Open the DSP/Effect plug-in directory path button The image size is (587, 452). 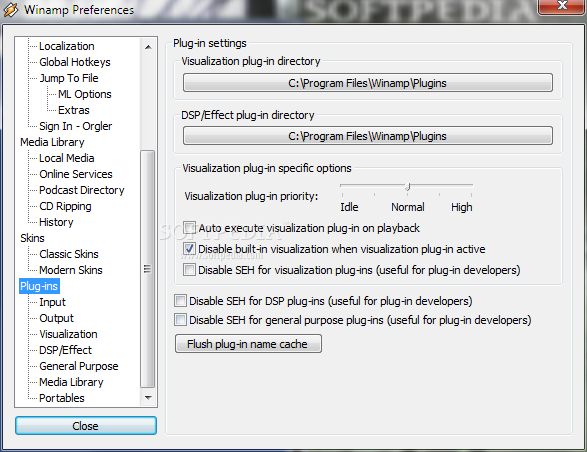[x=368, y=136]
